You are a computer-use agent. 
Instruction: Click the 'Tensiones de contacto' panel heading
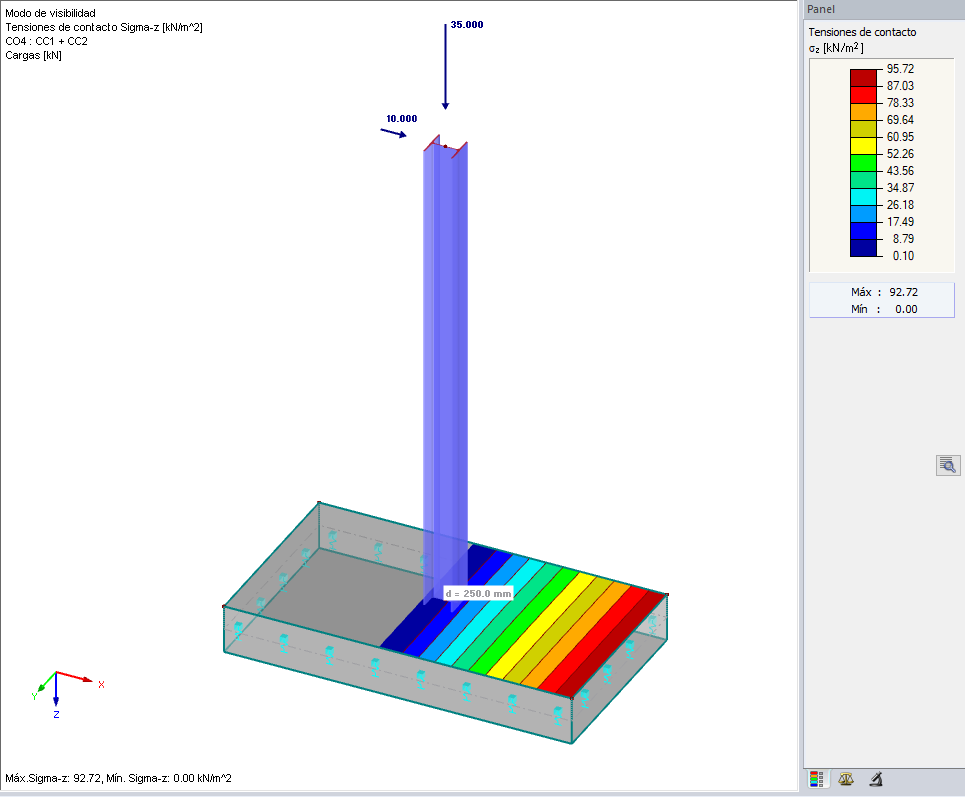pyautogui.click(x=862, y=32)
